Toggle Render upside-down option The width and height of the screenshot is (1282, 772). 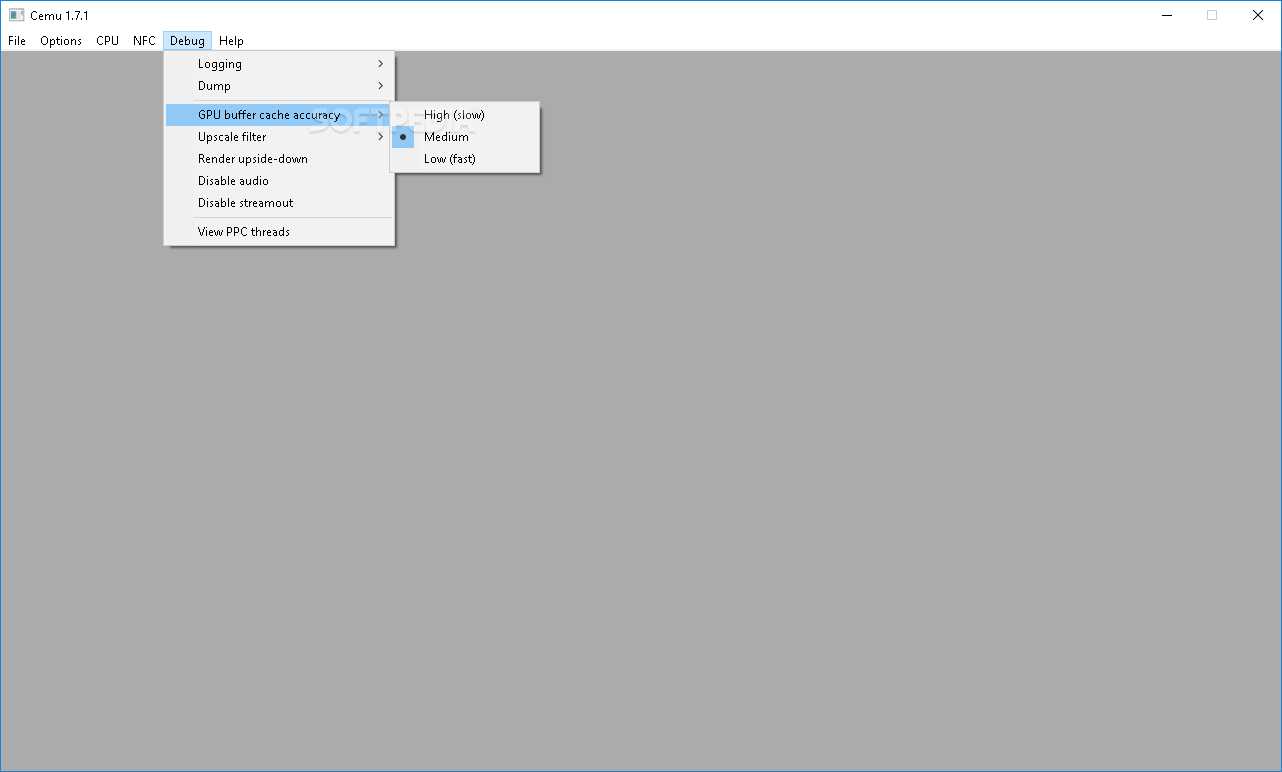(279, 159)
